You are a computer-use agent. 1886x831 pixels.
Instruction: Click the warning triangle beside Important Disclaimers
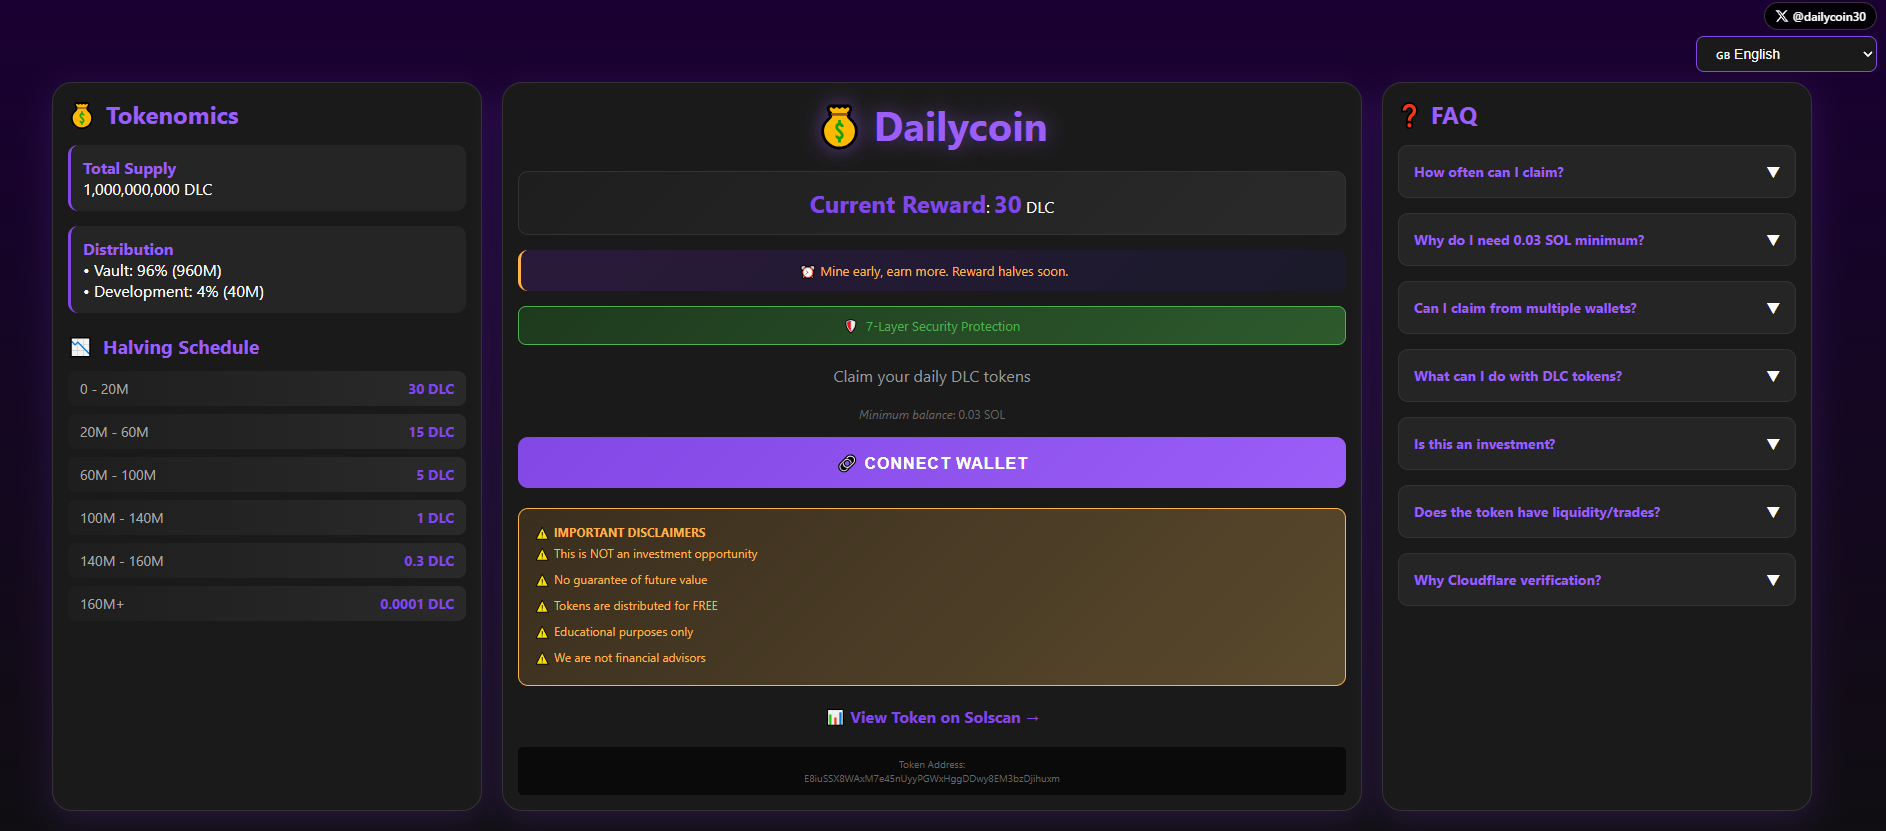point(541,532)
